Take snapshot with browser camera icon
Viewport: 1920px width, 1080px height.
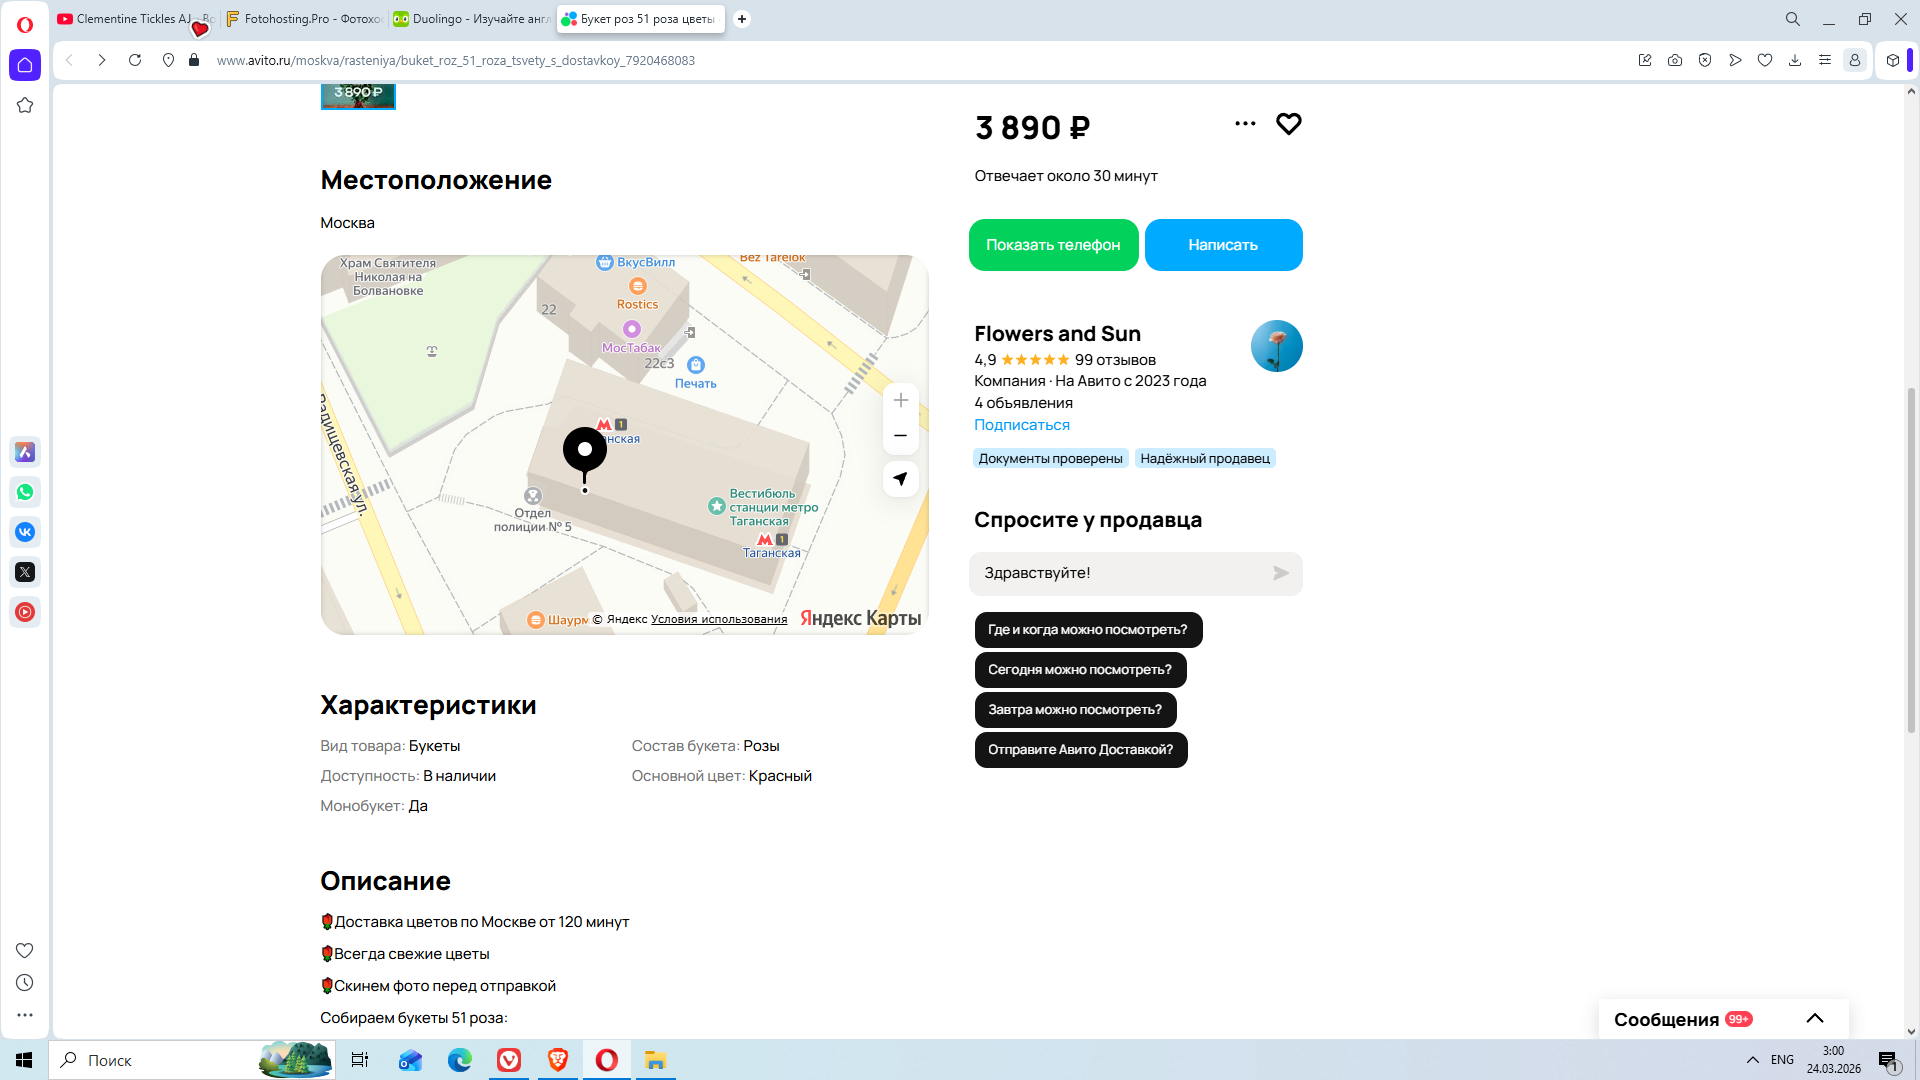point(1675,60)
